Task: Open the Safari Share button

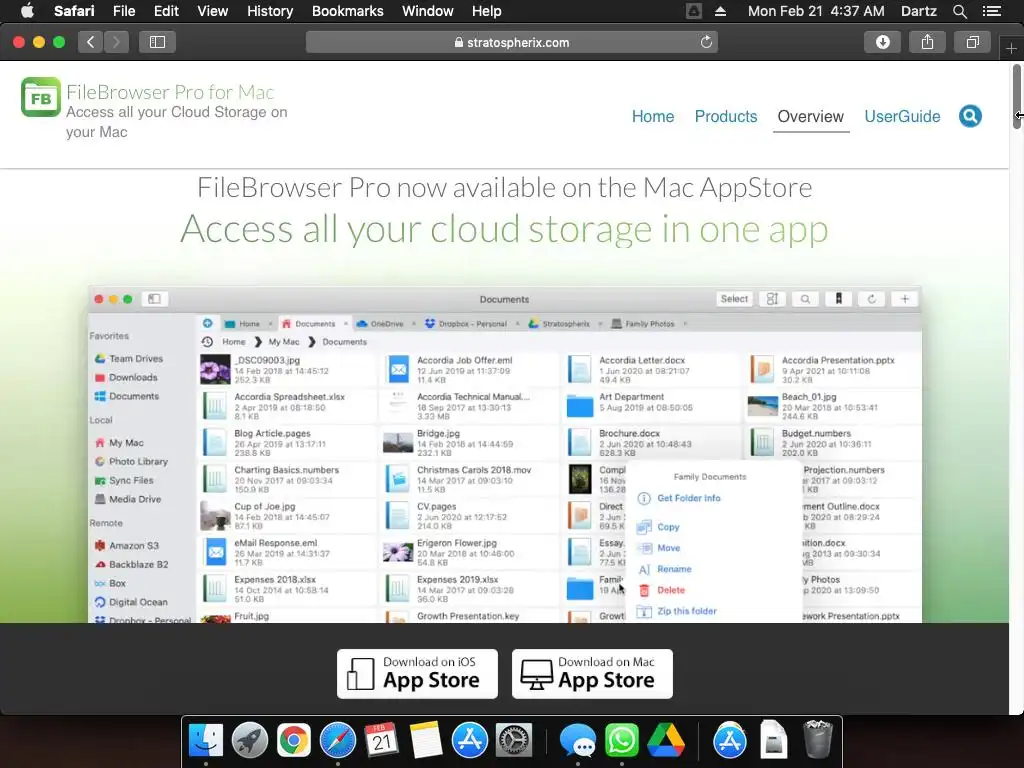Action: coord(927,42)
